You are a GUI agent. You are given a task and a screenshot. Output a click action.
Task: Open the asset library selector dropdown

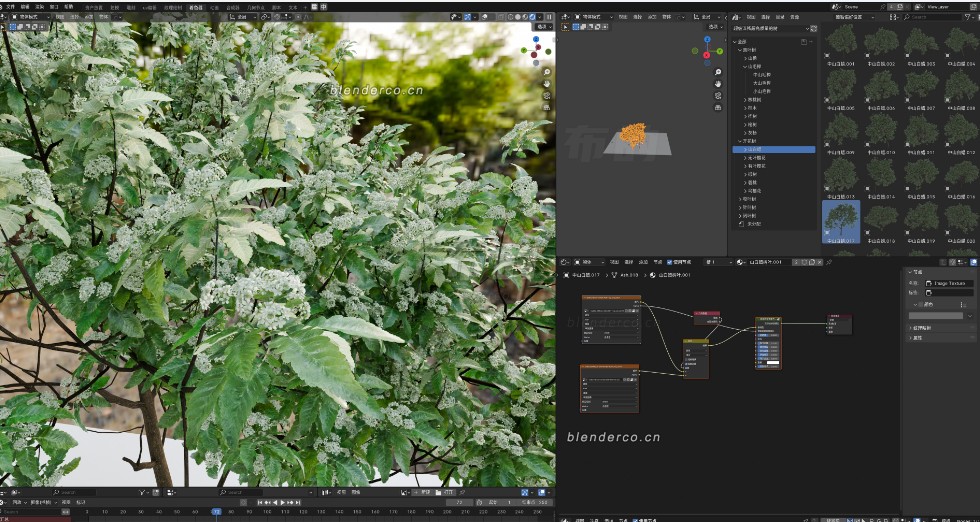771,28
